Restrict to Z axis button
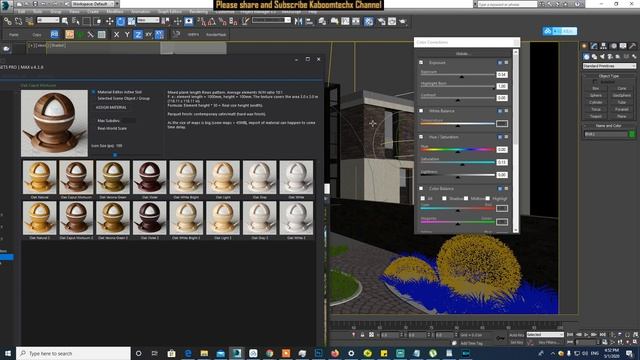 pos(138,35)
